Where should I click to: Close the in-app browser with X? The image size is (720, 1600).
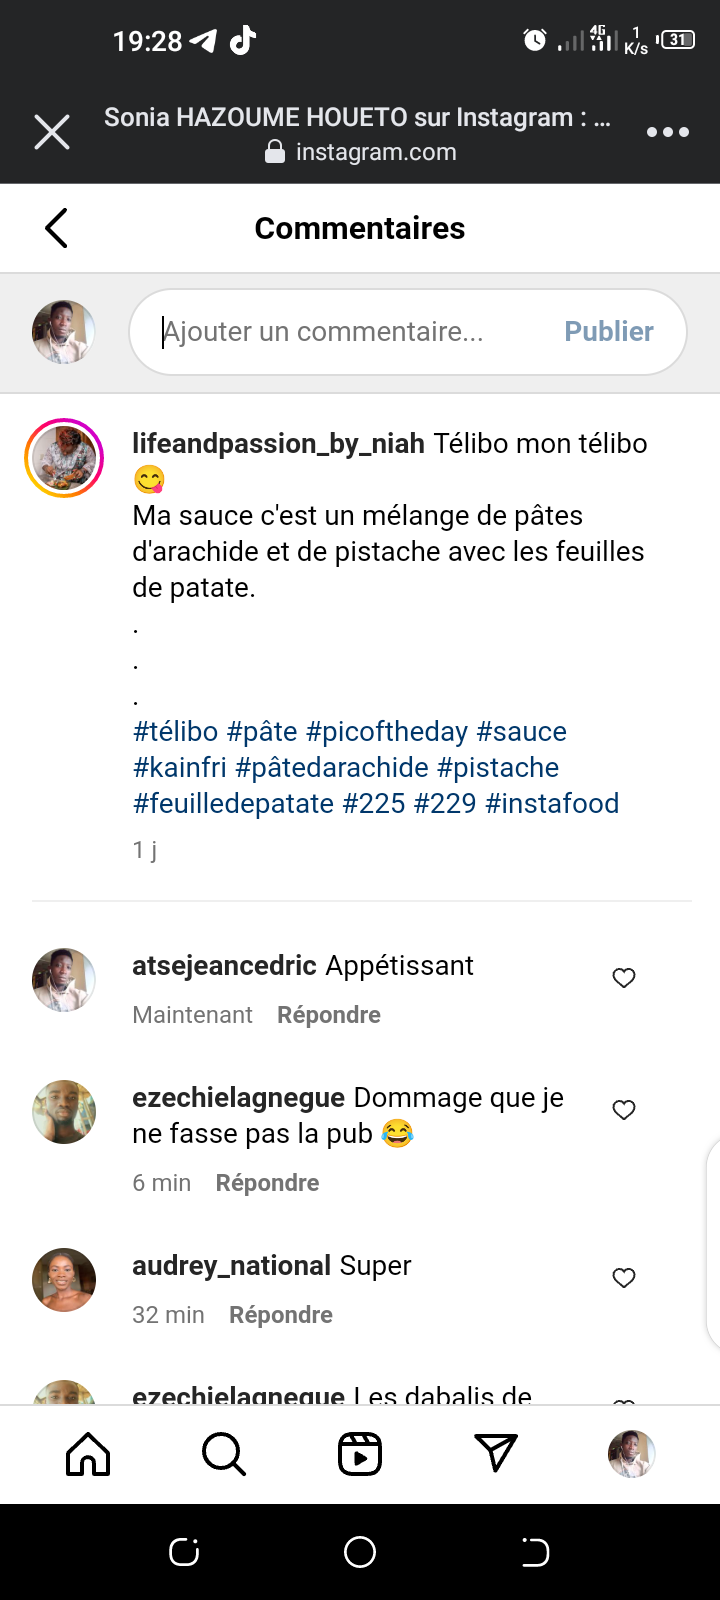tap(52, 132)
